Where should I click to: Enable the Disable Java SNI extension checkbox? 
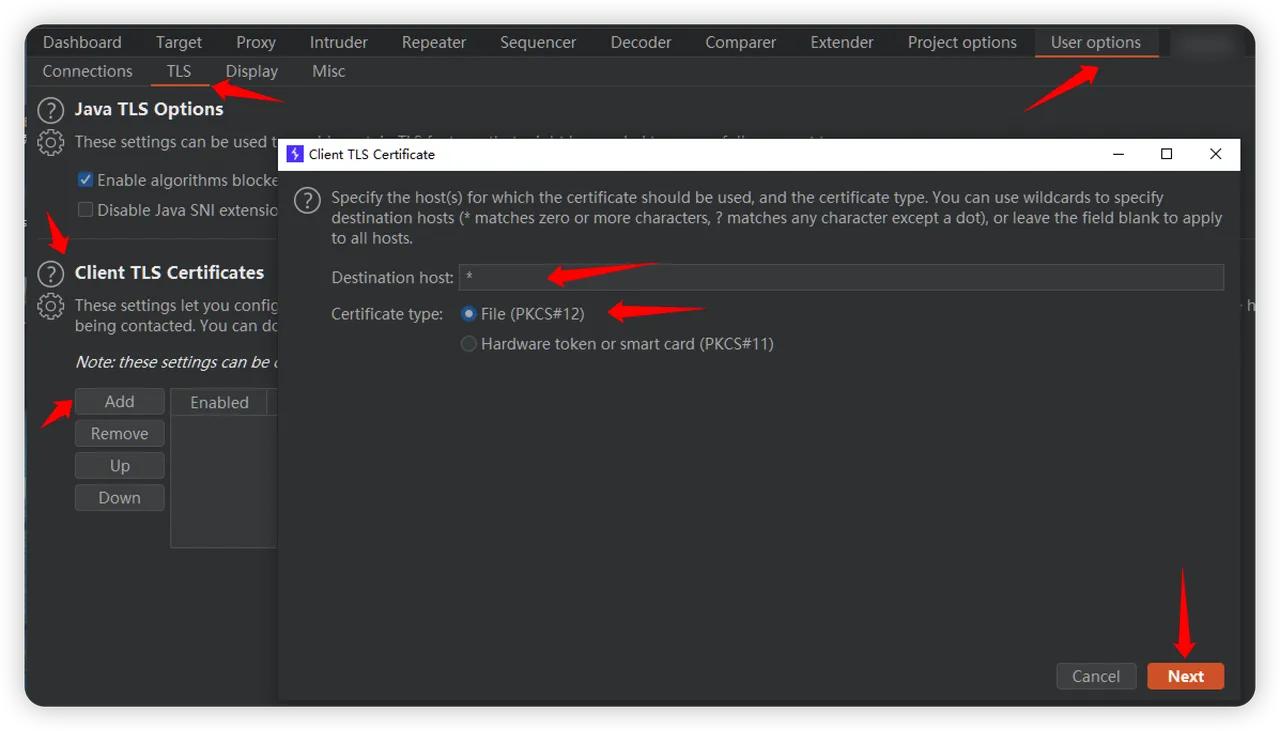[86, 210]
